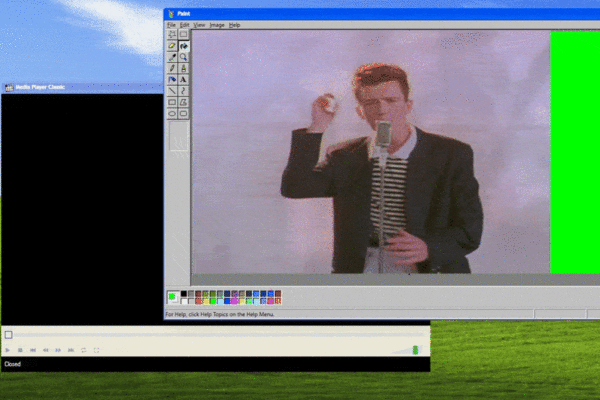The height and width of the screenshot is (400, 600).
Task: Pick the Ellipse shape tool
Action: tap(172, 113)
